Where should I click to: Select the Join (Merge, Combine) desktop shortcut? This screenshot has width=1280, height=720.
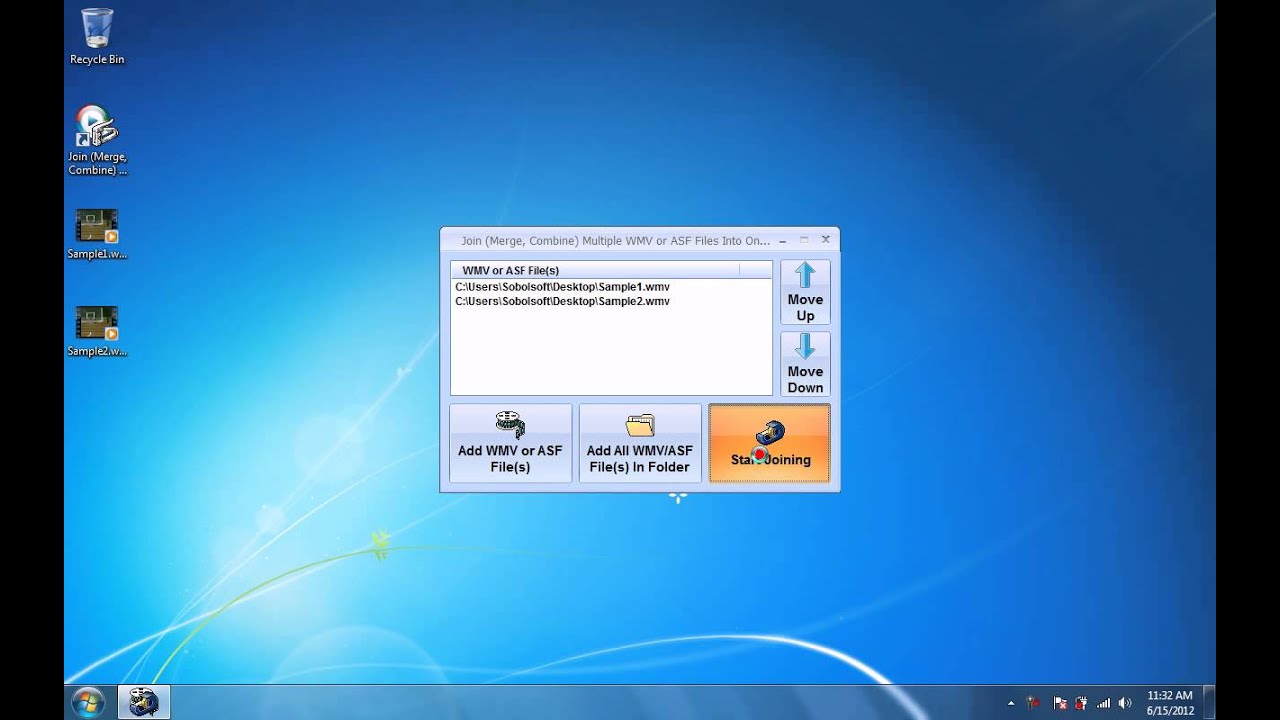97,140
